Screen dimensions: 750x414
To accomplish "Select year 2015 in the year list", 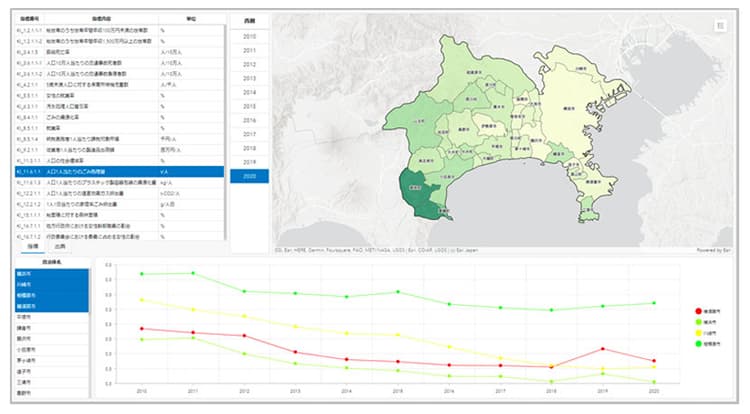I will click(249, 106).
